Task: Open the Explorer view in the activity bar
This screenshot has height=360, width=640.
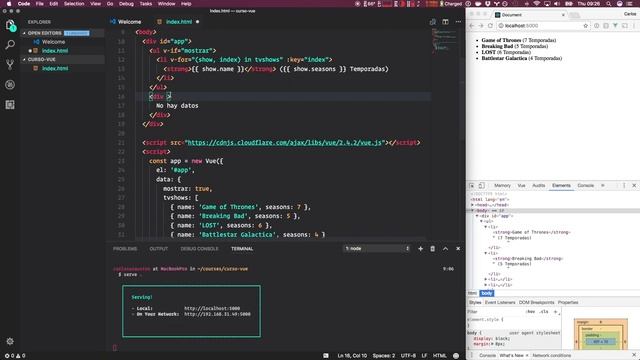Action: 10,25
